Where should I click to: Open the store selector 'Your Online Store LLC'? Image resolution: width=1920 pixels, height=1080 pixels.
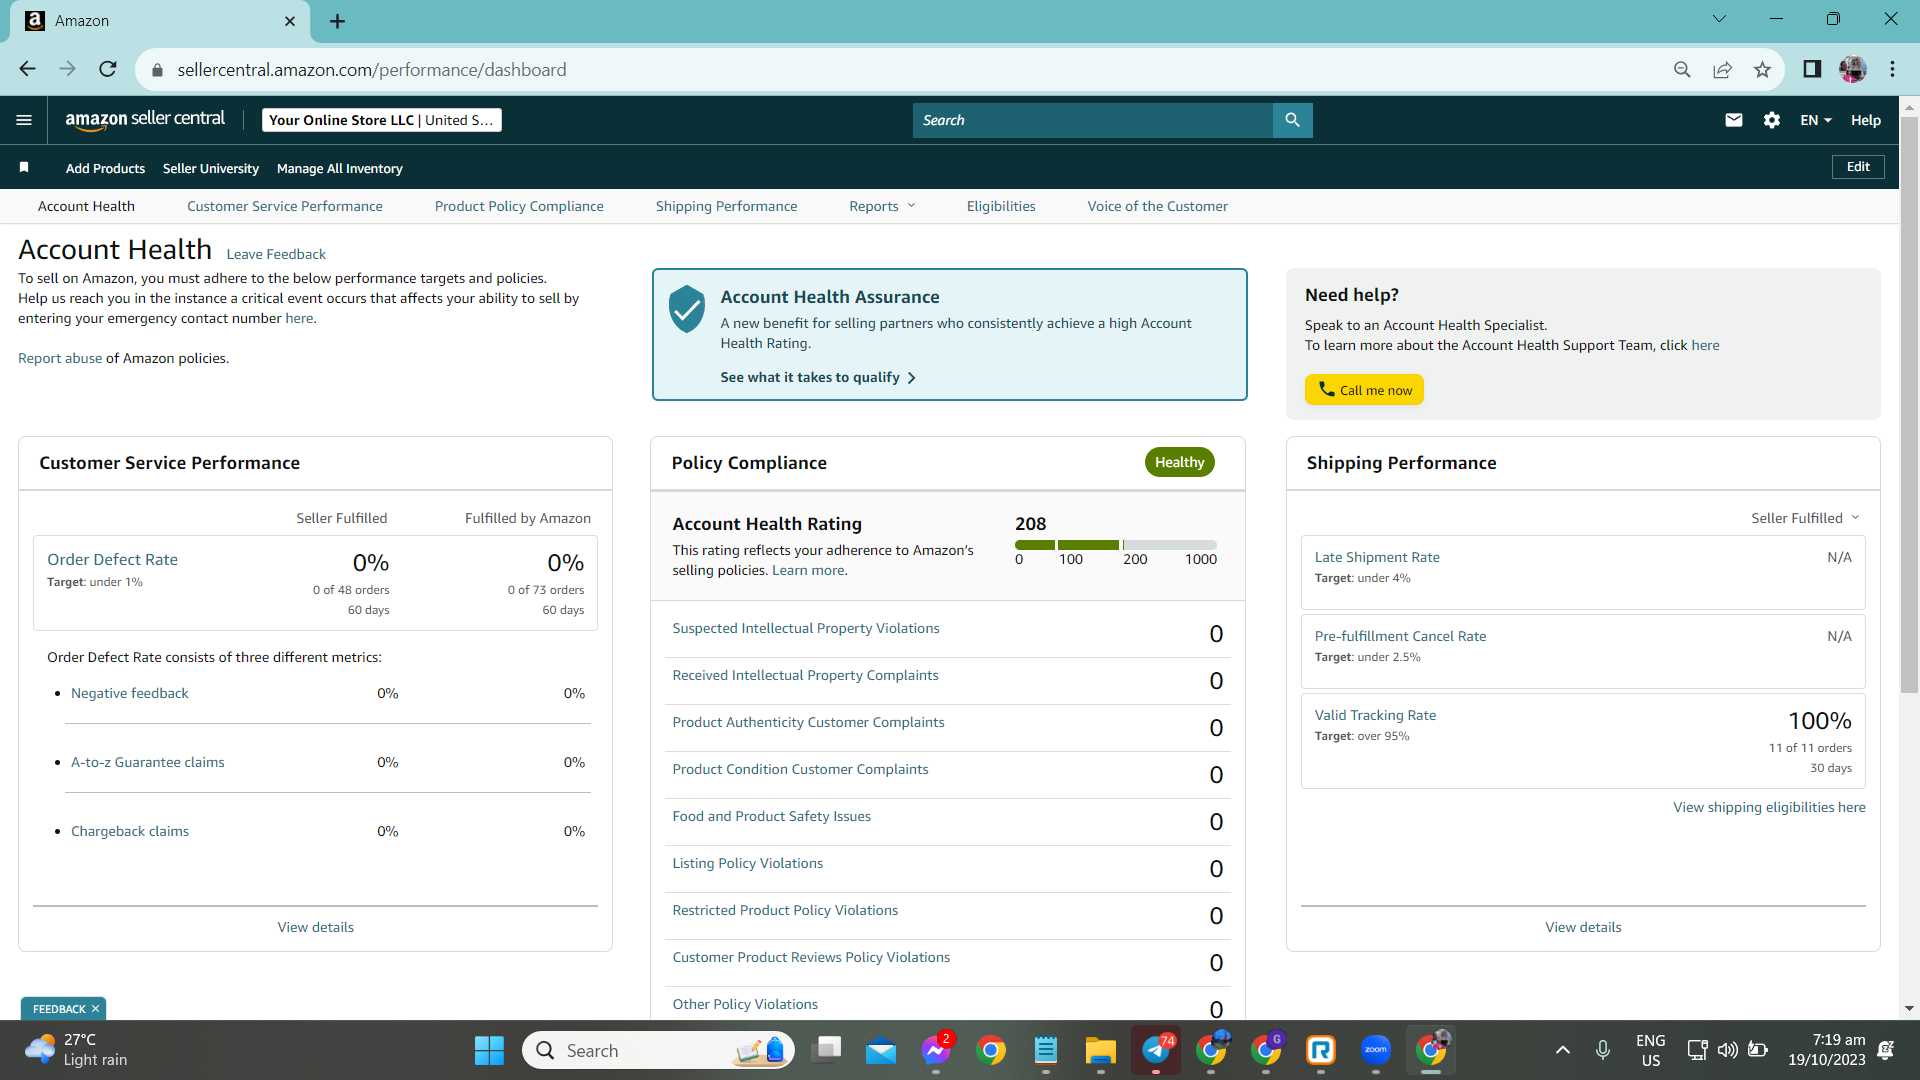pos(382,120)
